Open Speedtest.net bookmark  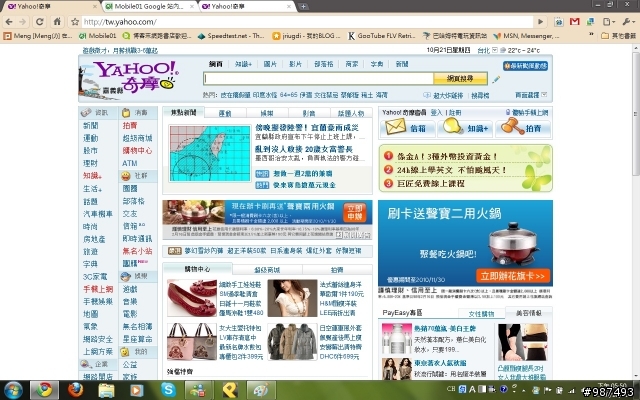click(231, 36)
